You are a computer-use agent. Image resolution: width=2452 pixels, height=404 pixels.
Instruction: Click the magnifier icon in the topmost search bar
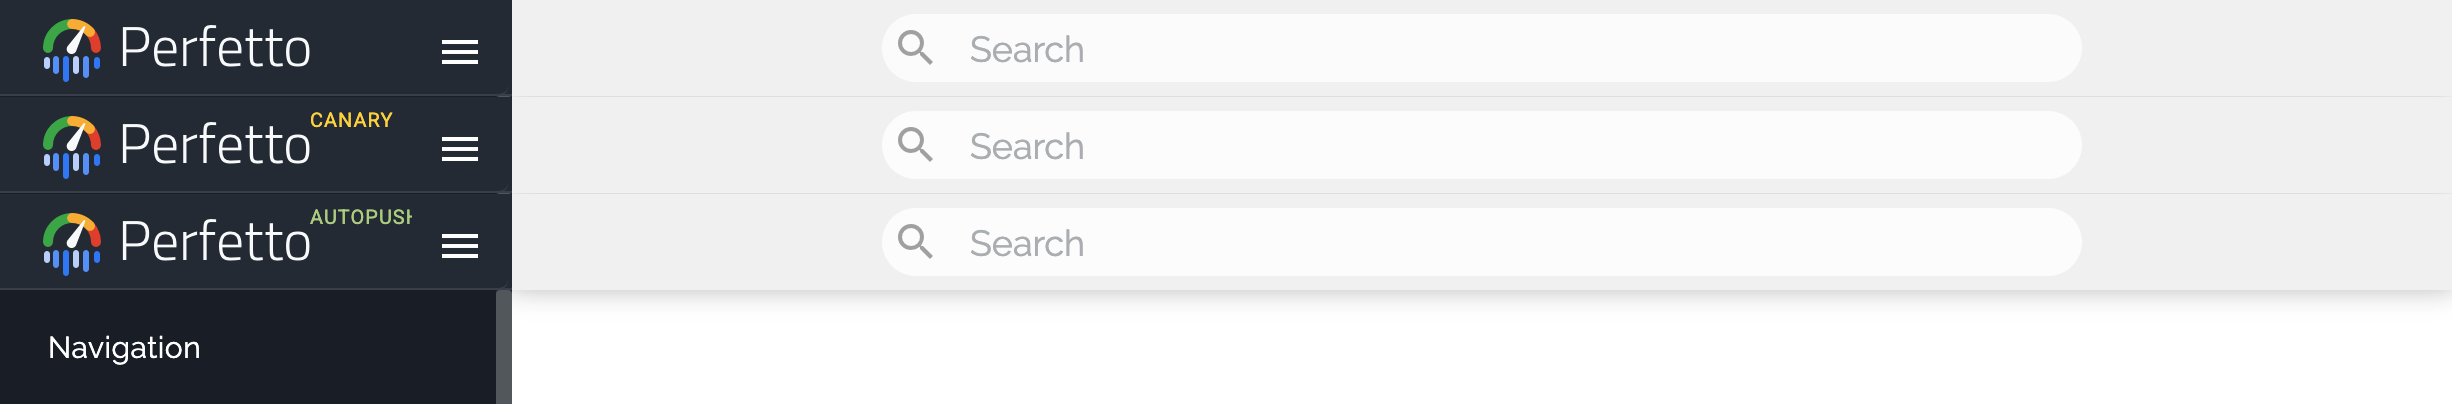(915, 48)
